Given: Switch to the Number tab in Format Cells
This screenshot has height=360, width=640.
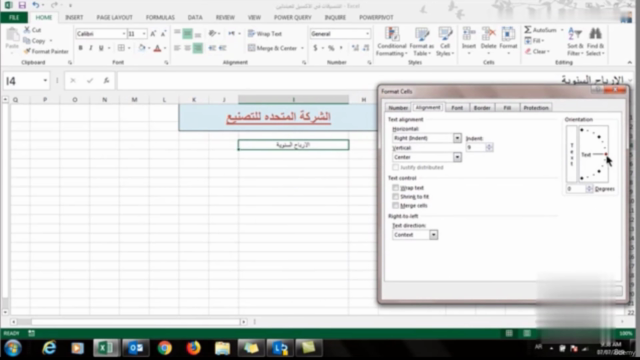Looking at the screenshot, I should pyautogui.click(x=398, y=108).
